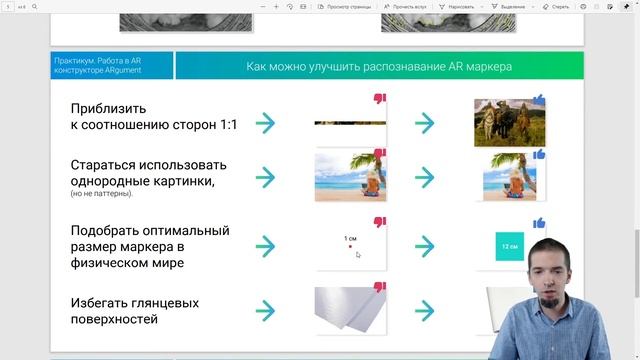Screen dimensions: 640x360
Task: Start Прочесть вслух read aloud
Action: click(405, 7)
